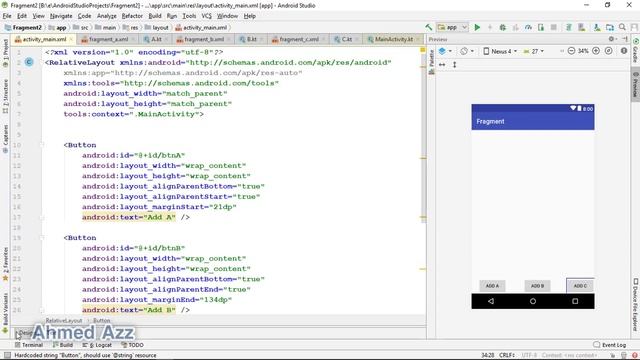Open the Nexus 4 device dropdown

(500, 51)
